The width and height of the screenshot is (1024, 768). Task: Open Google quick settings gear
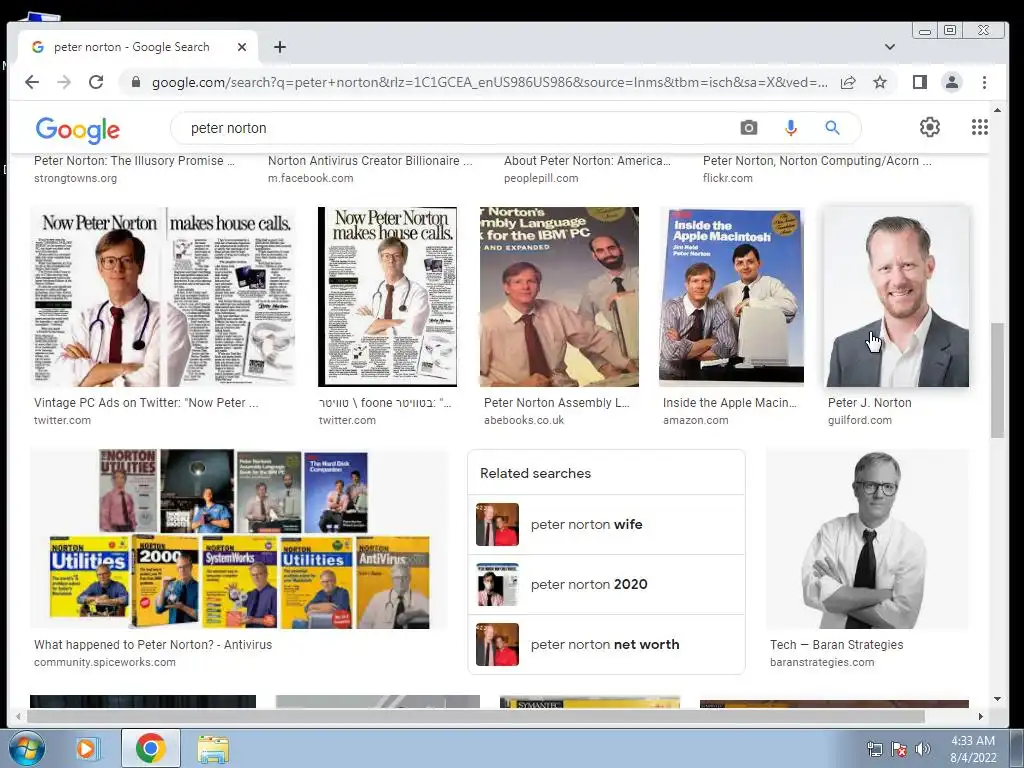[930, 127]
